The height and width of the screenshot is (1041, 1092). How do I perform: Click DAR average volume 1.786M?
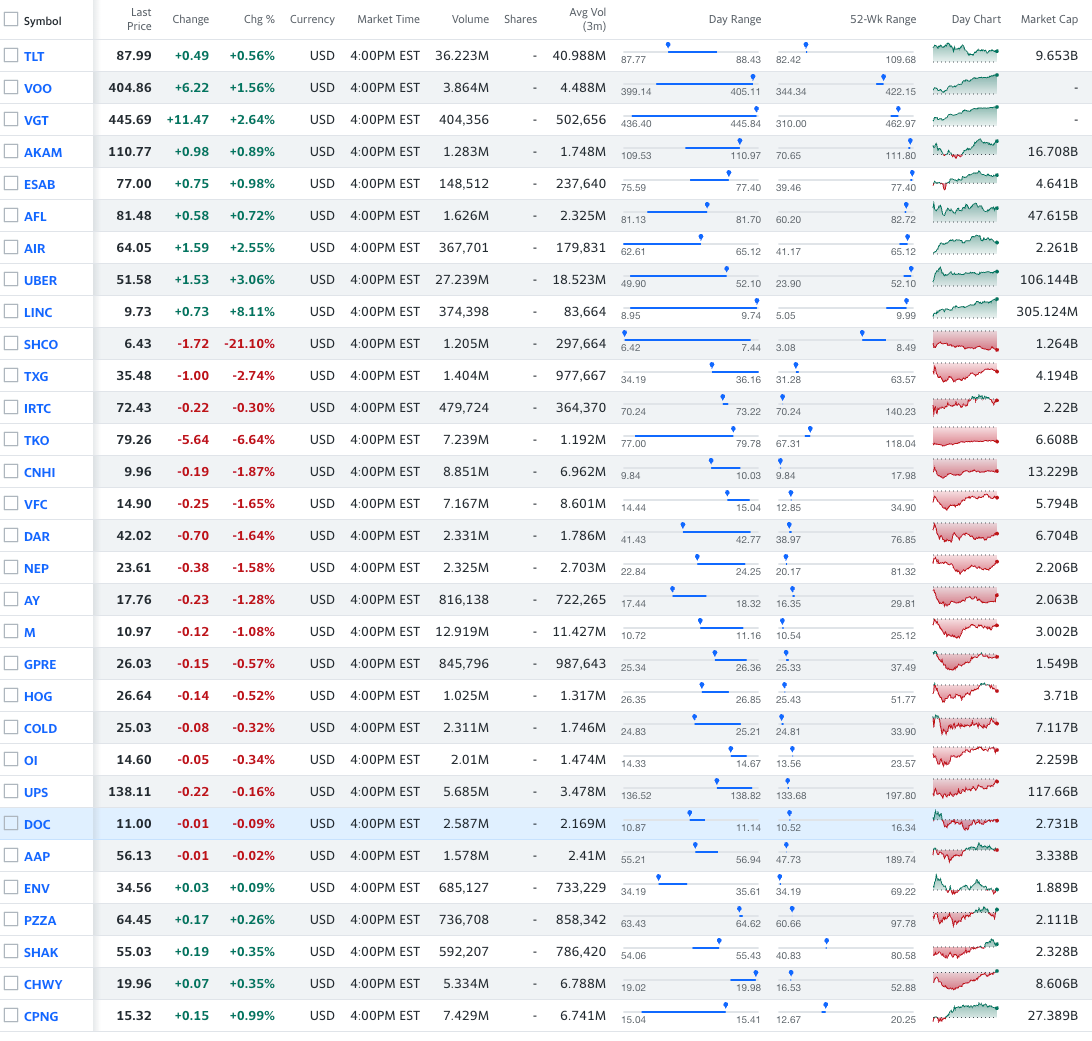tap(583, 536)
